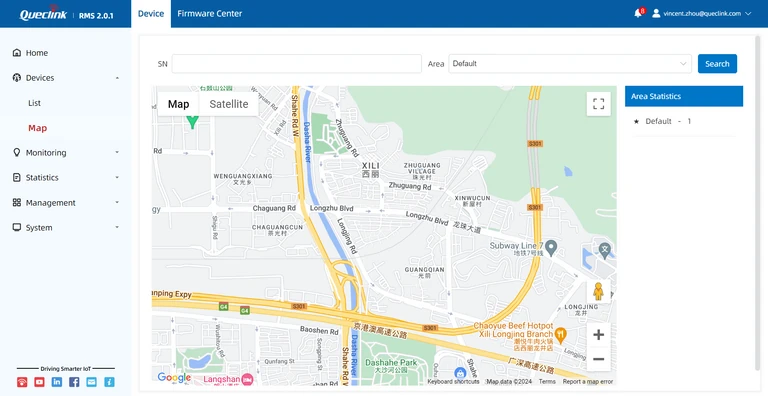Select the green device marker on map

tap(193, 122)
